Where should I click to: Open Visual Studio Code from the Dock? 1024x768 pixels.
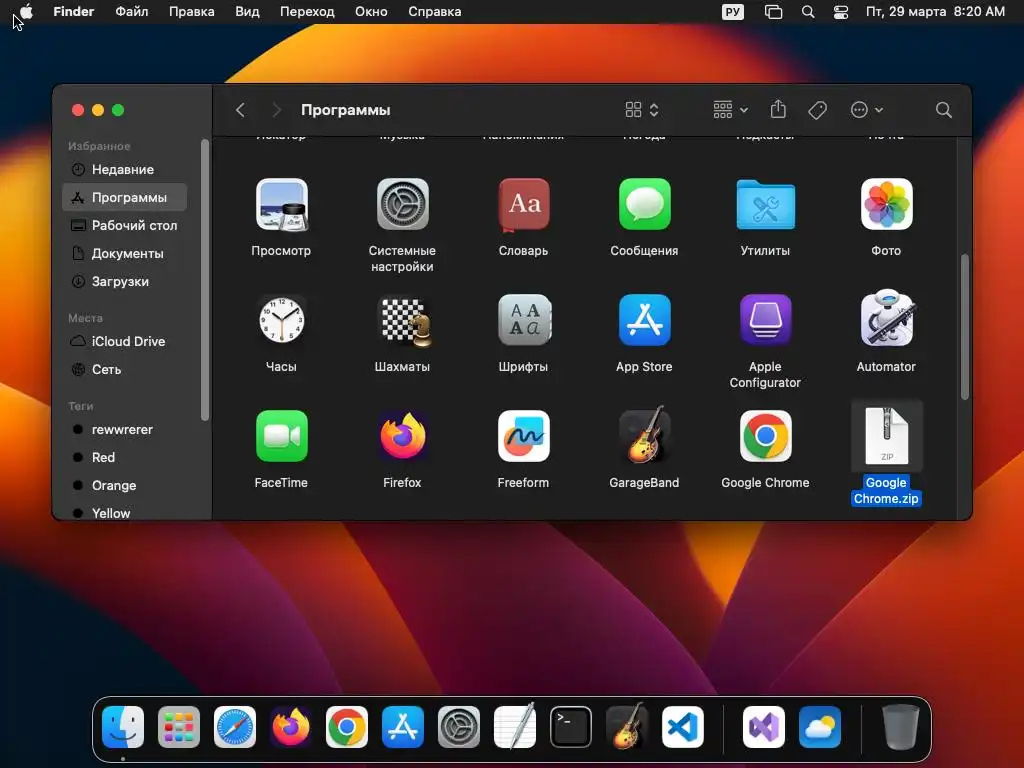tap(682, 727)
